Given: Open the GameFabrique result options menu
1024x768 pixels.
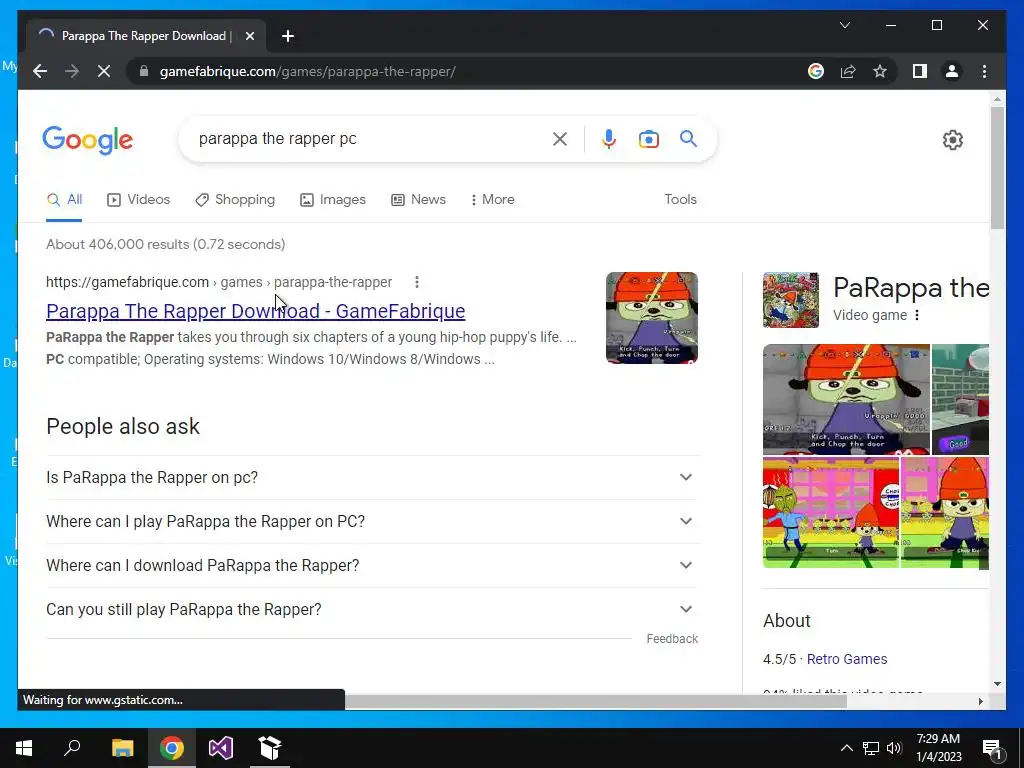Looking at the screenshot, I should [417, 282].
